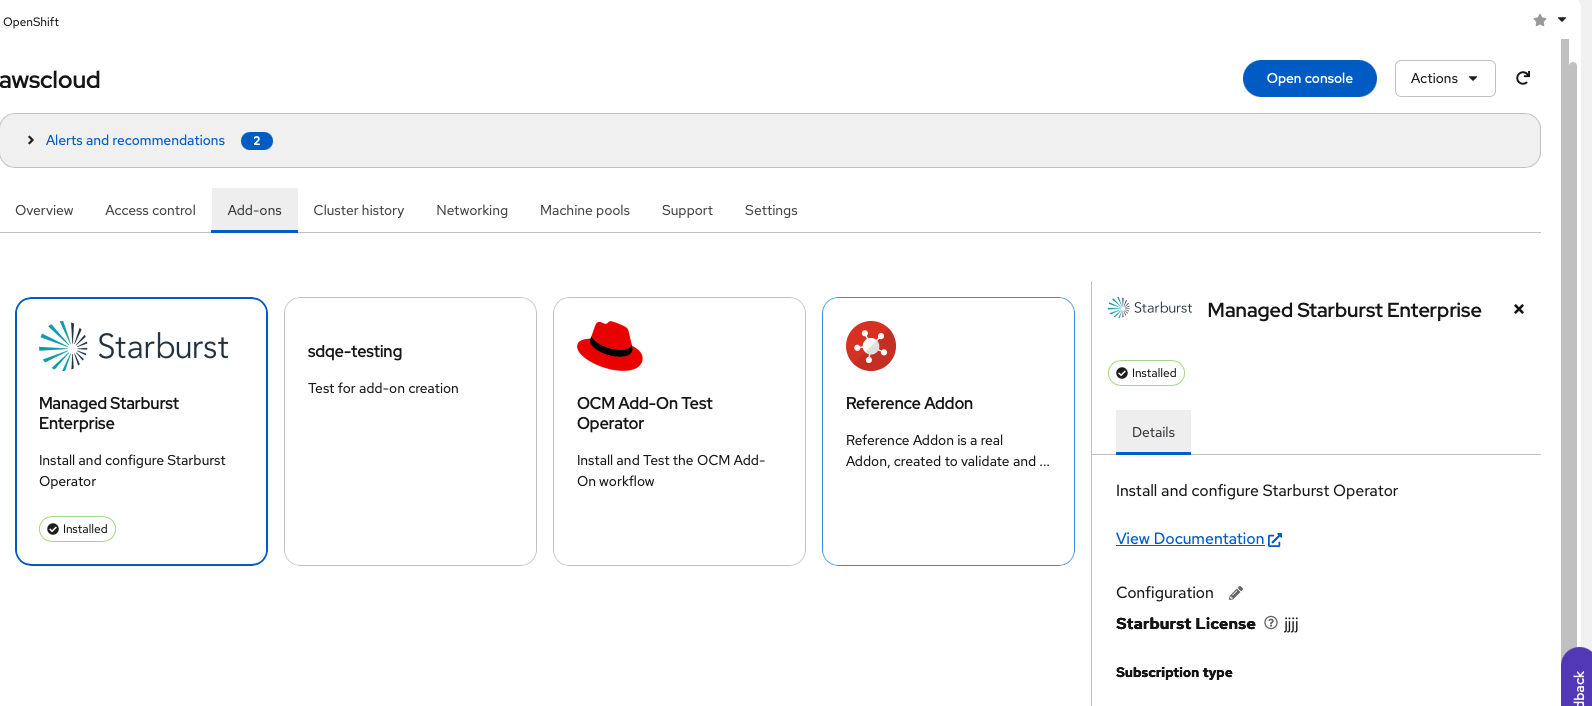Click the Starburst logo on add-on card

pyautogui.click(x=133, y=346)
